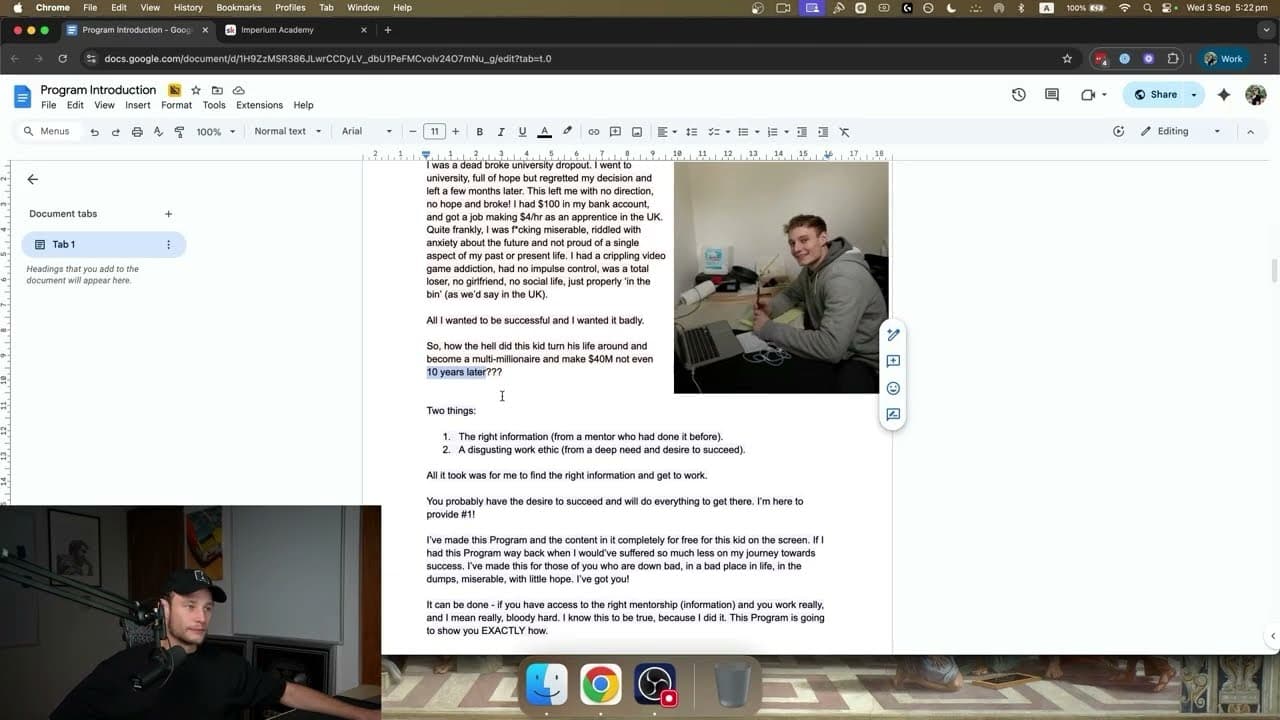Open the Extensions menu in Docs
The height and width of the screenshot is (720, 1280).
[x=259, y=105]
